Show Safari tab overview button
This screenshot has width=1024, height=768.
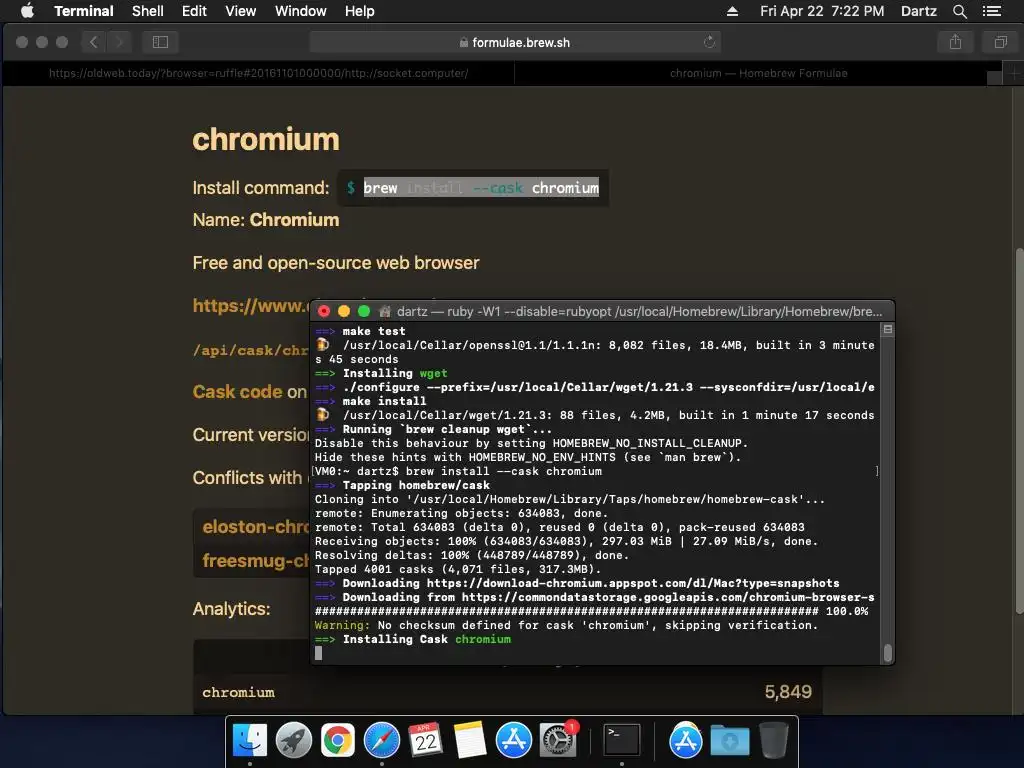click(x=1000, y=42)
